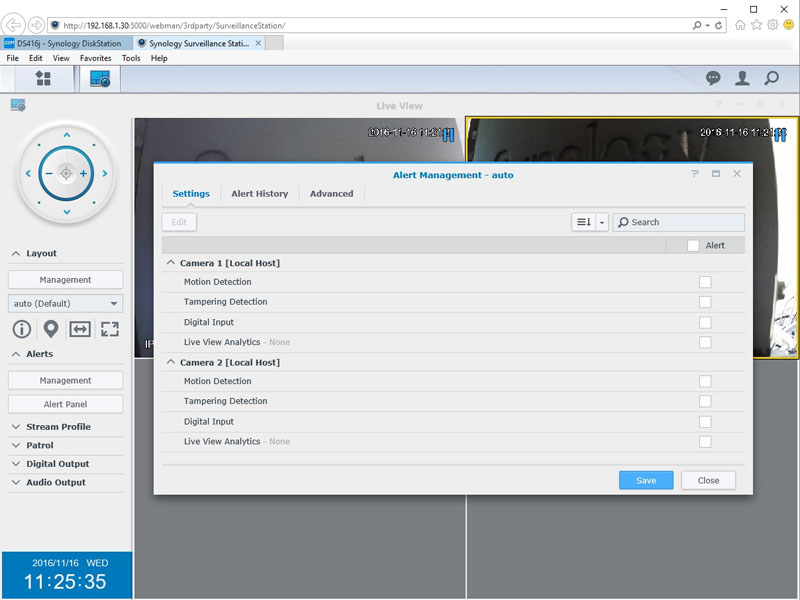800x600 pixels.
Task: Open Alerts Management button
Action: [65, 381]
